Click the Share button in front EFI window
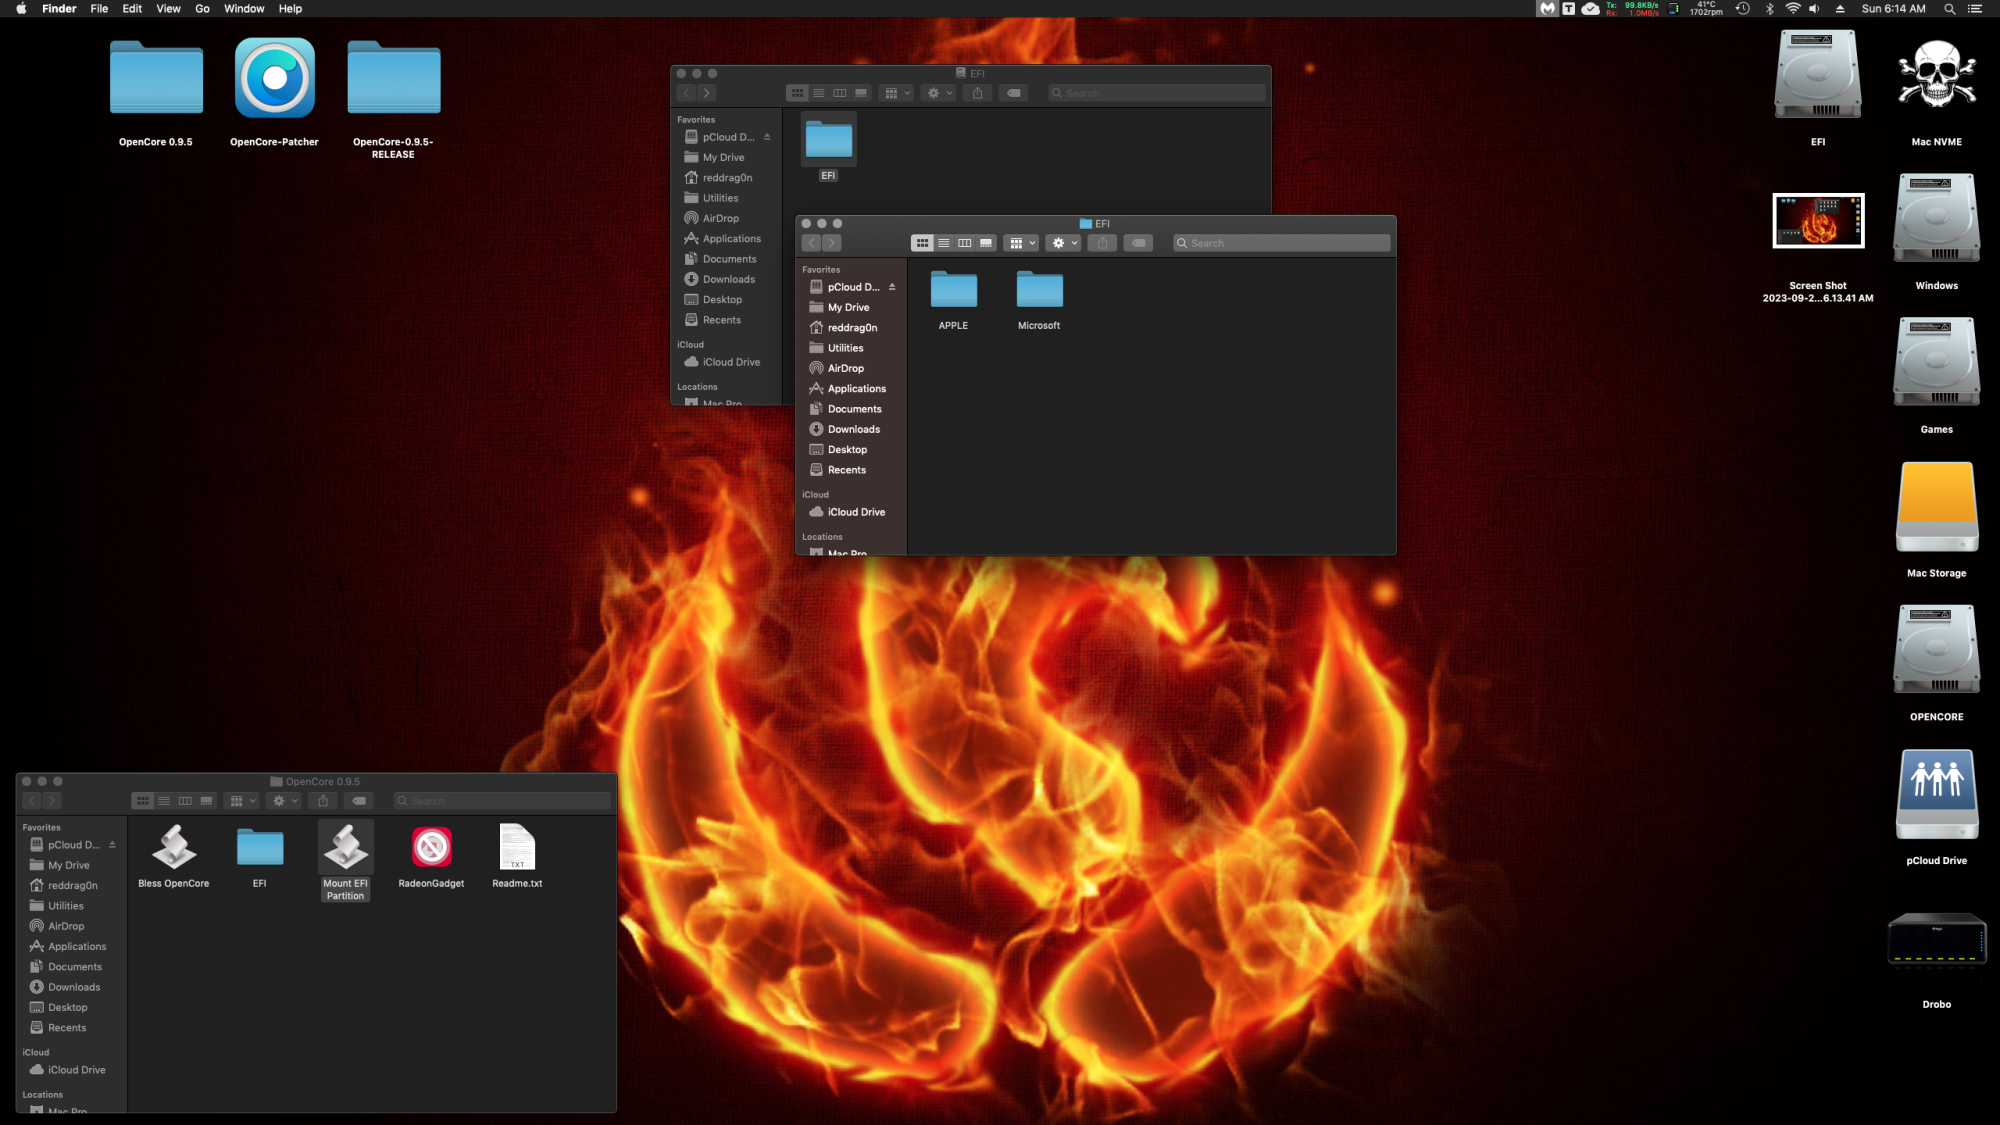The image size is (2000, 1125). (x=1102, y=243)
